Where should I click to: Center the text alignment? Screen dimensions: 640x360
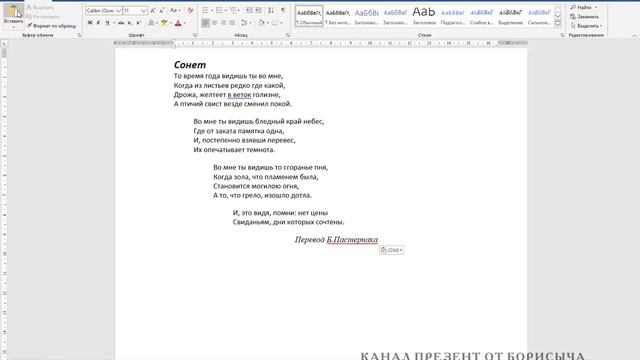pyautogui.click(x=215, y=23)
